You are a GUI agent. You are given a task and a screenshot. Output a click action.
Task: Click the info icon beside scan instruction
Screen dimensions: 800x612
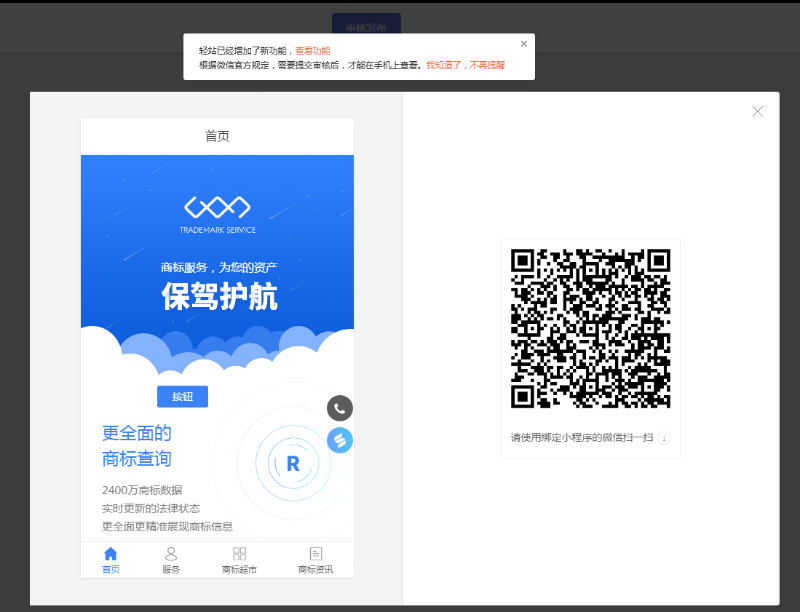pos(664,438)
